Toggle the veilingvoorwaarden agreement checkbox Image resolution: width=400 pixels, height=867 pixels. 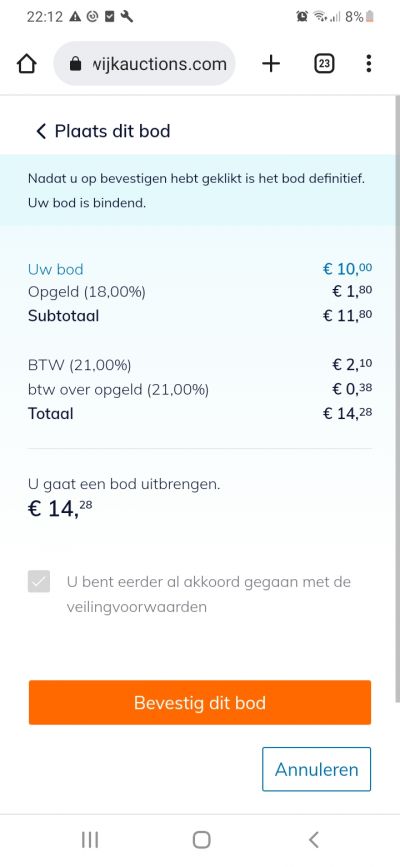39,582
